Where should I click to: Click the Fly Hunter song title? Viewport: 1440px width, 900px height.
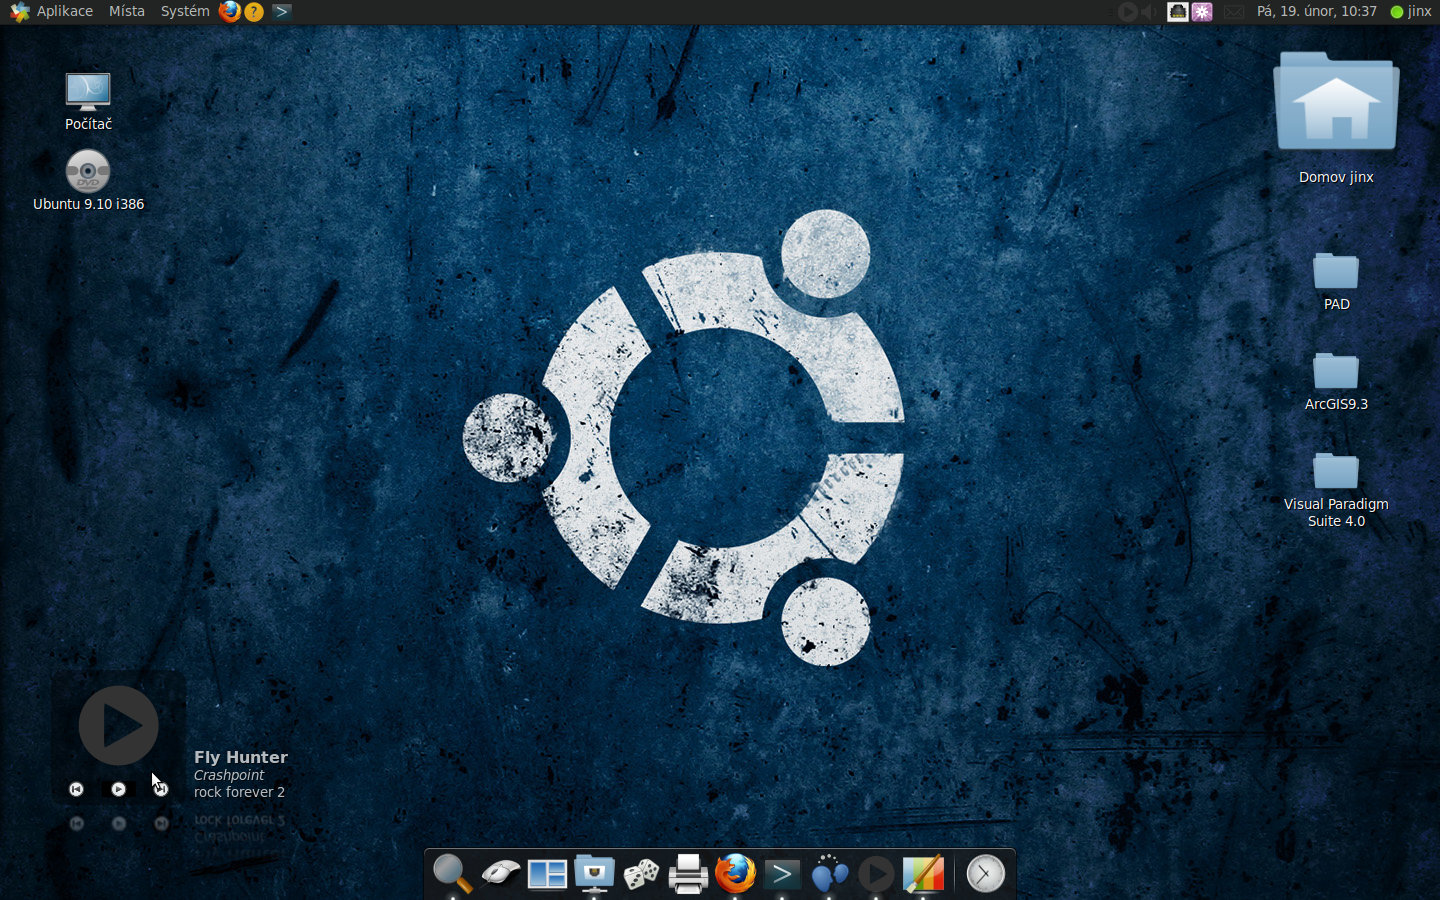241,757
